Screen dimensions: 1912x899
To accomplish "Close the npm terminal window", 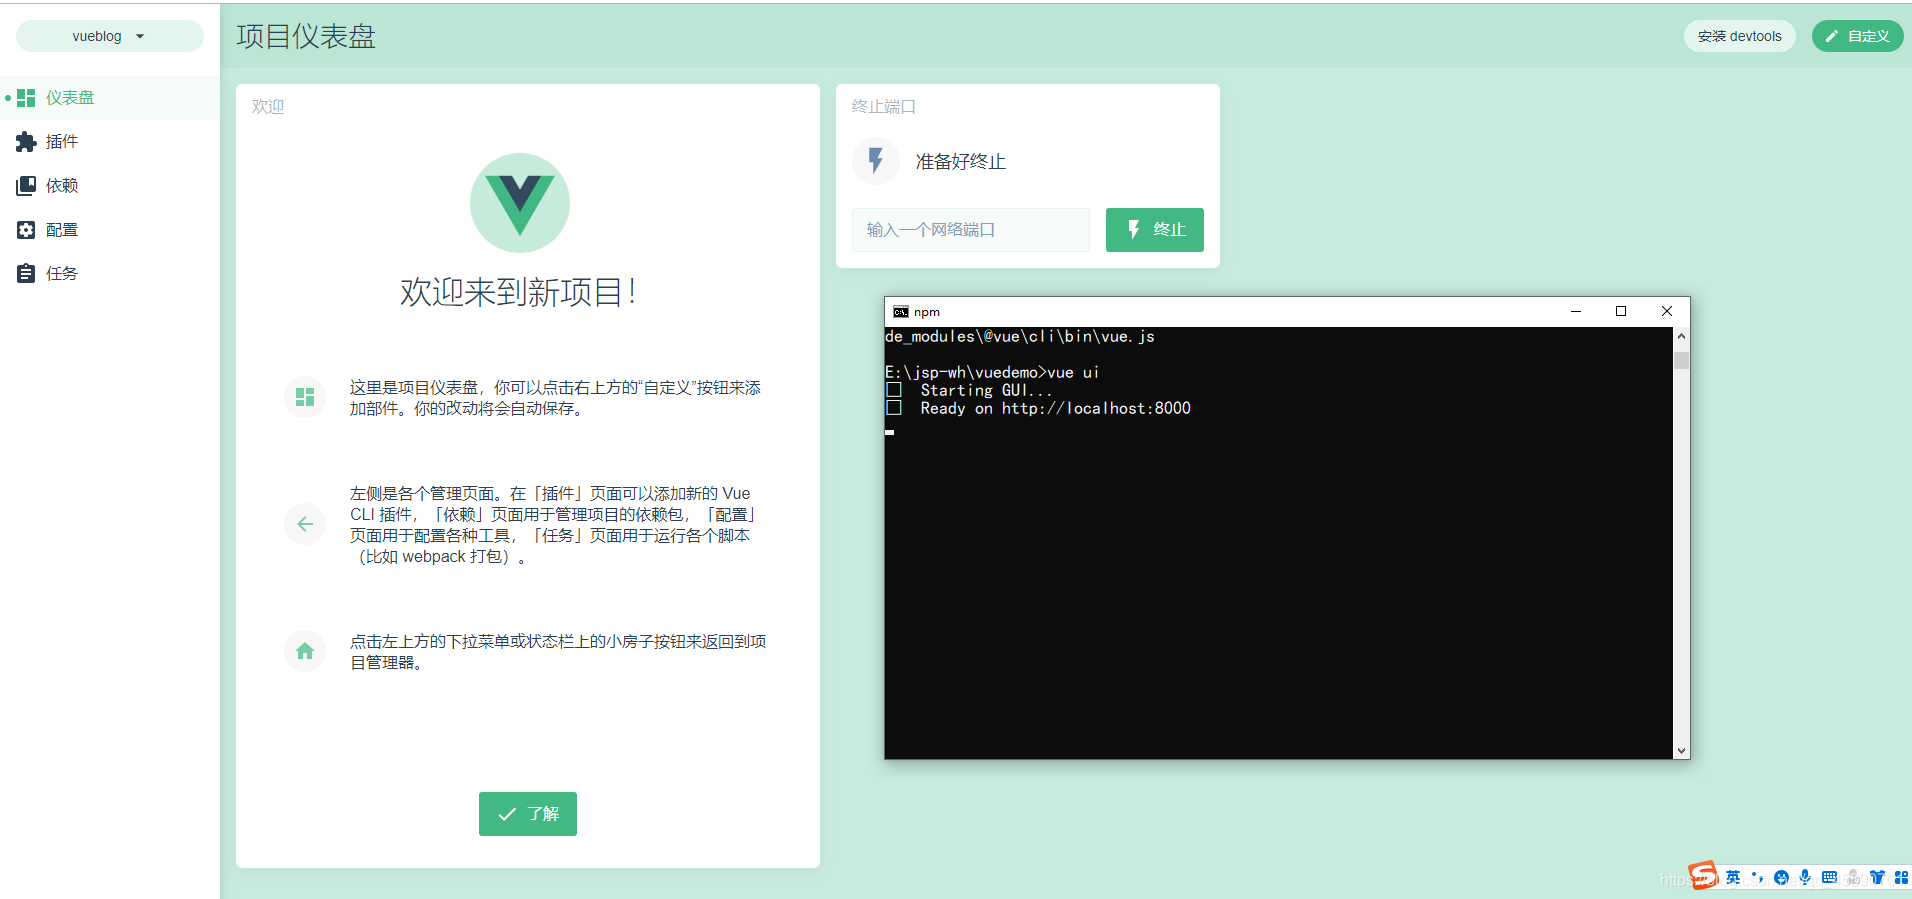I will click(x=1667, y=312).
